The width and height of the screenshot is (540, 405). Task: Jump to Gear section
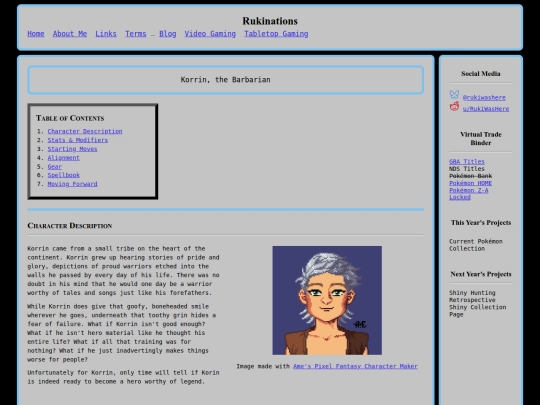click(55, 167)
